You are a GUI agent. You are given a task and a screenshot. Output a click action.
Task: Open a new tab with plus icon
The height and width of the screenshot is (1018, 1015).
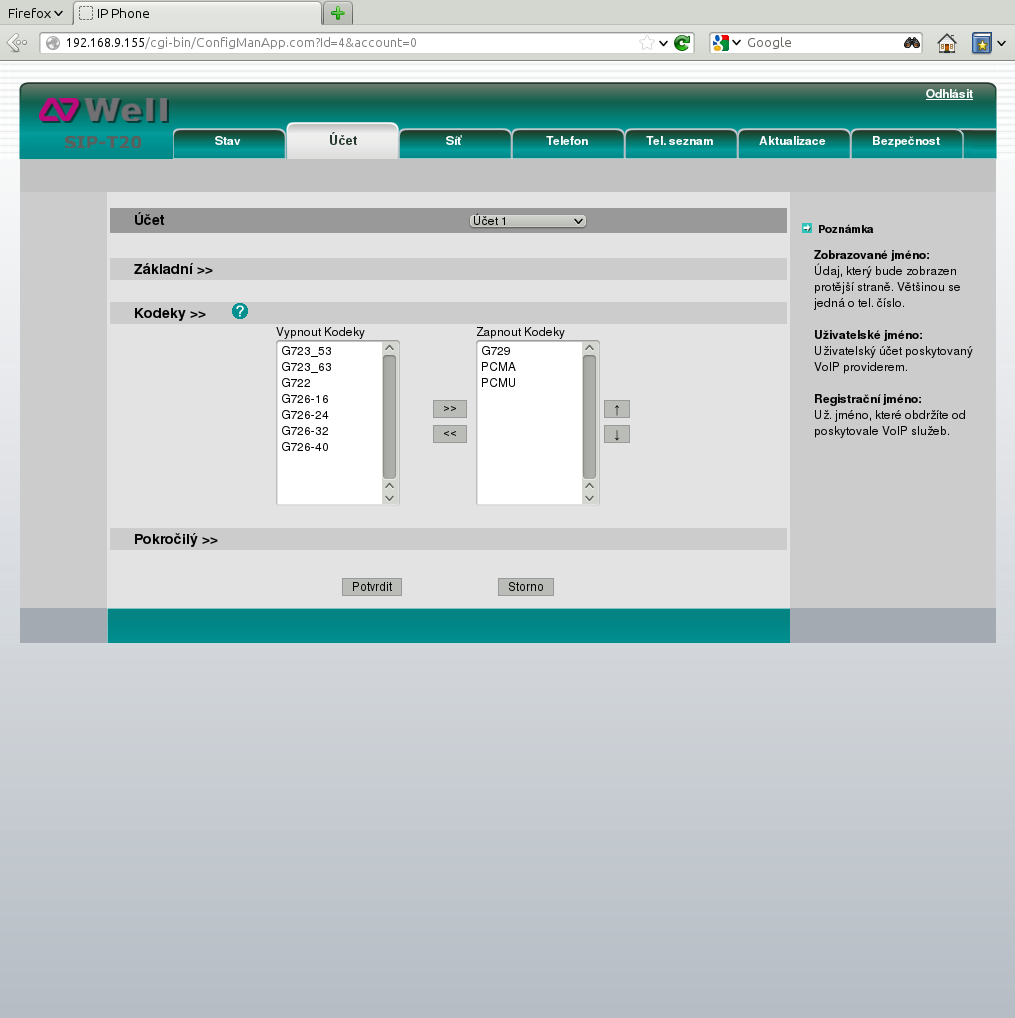click(338, 13)
